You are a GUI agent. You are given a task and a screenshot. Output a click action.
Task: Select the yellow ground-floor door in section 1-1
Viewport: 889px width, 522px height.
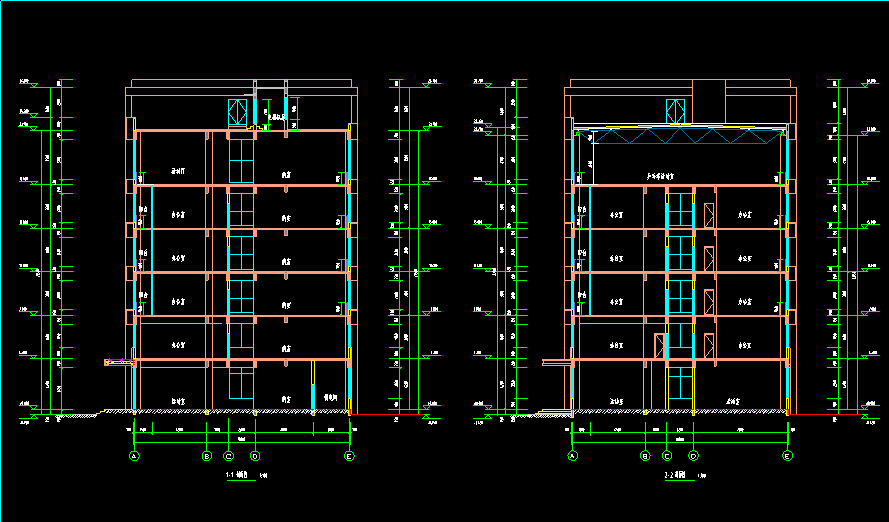(313, 385)
